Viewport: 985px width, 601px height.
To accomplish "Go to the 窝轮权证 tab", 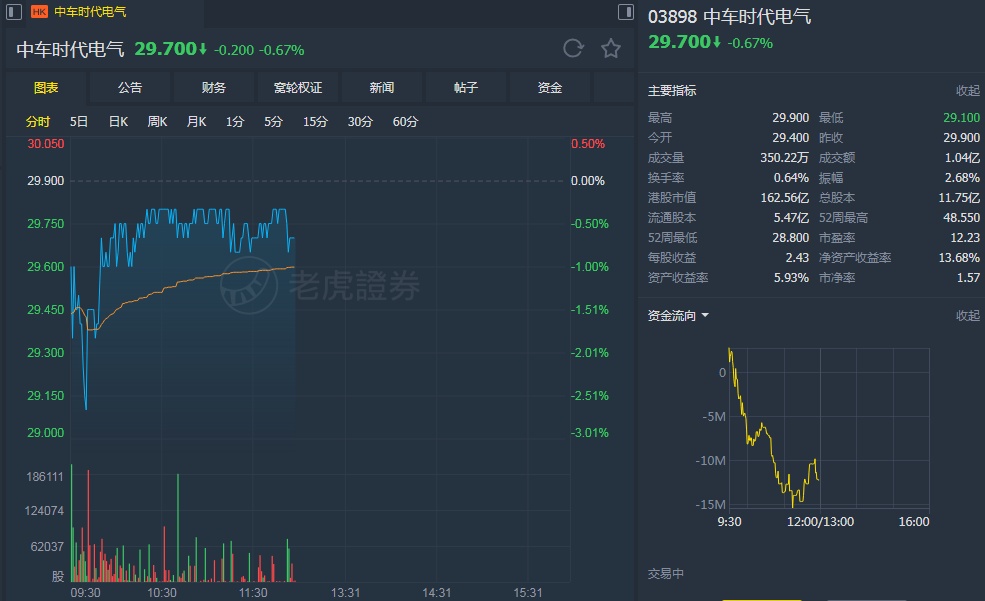I will pyautogui.click(x=298, y=88).
